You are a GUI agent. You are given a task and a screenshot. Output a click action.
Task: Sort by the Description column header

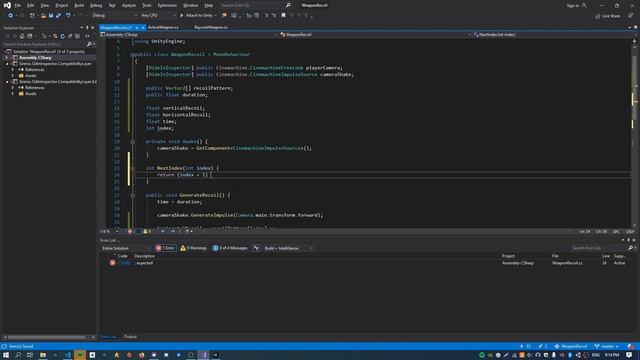[144, 256]
